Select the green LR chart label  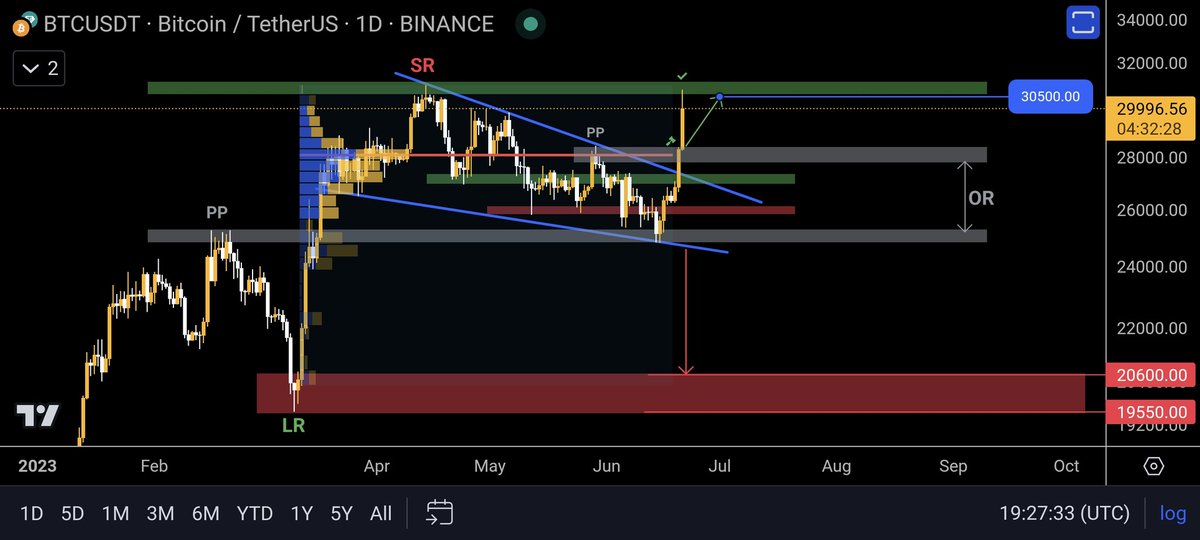(293, 425)
